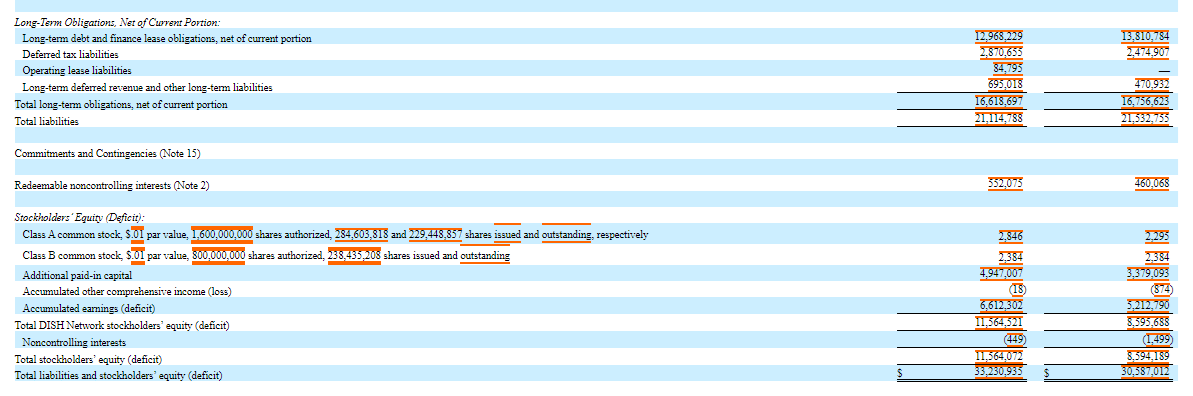Click the 30,587,012 total liabilities and equity value

click(x=1146, y=372)
